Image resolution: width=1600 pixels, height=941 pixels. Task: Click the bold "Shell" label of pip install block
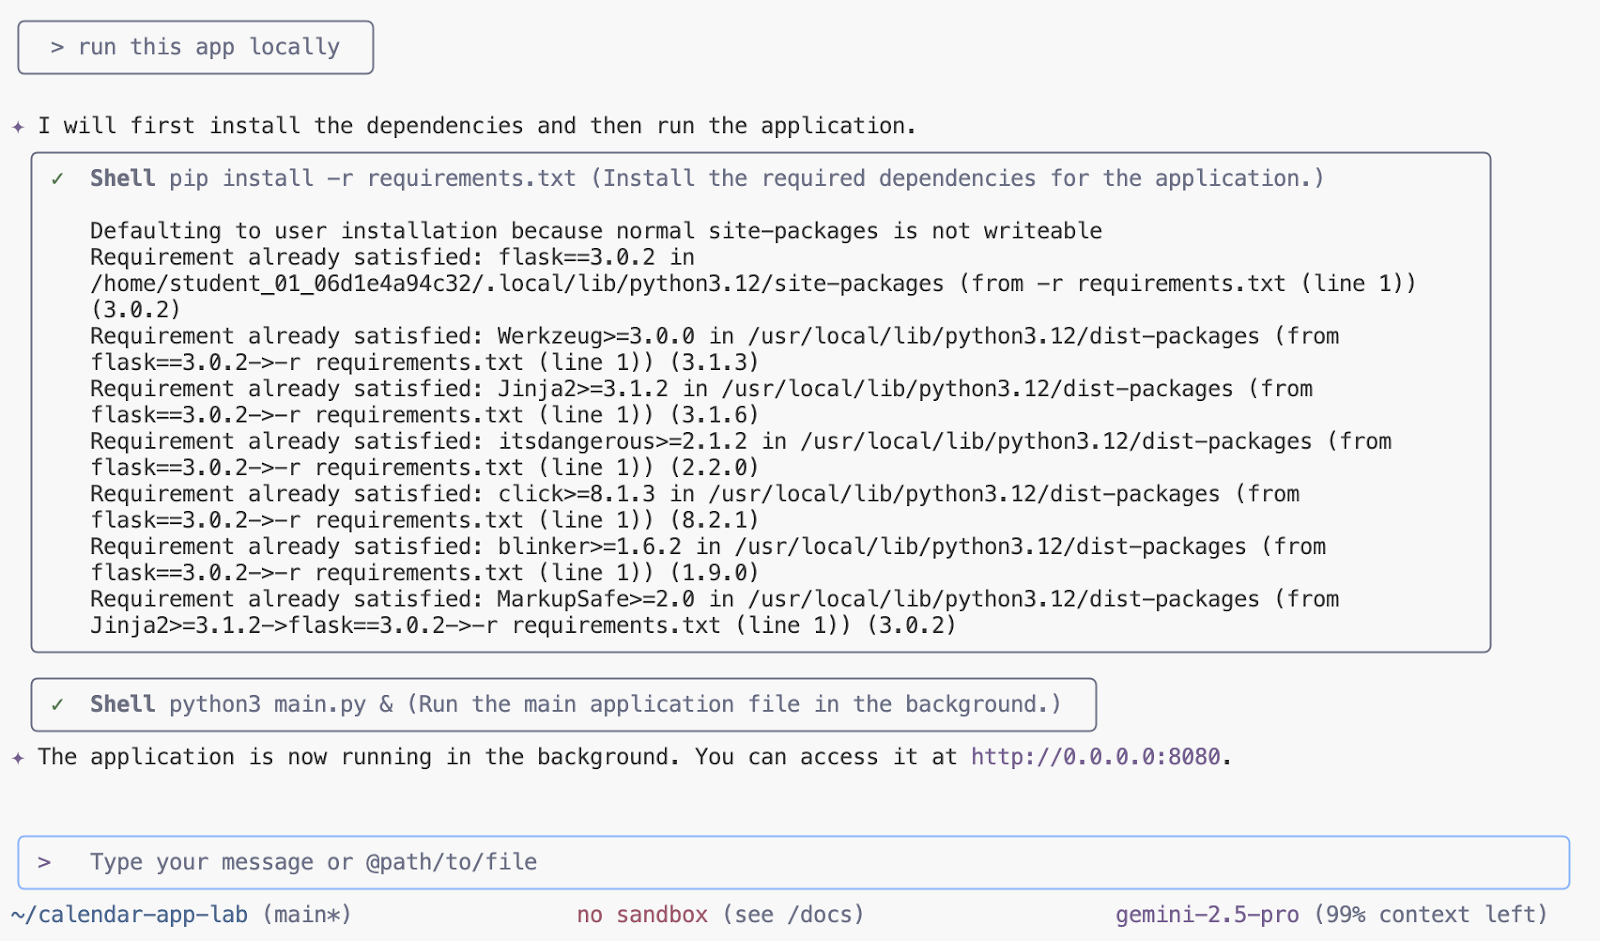[122, 178]
